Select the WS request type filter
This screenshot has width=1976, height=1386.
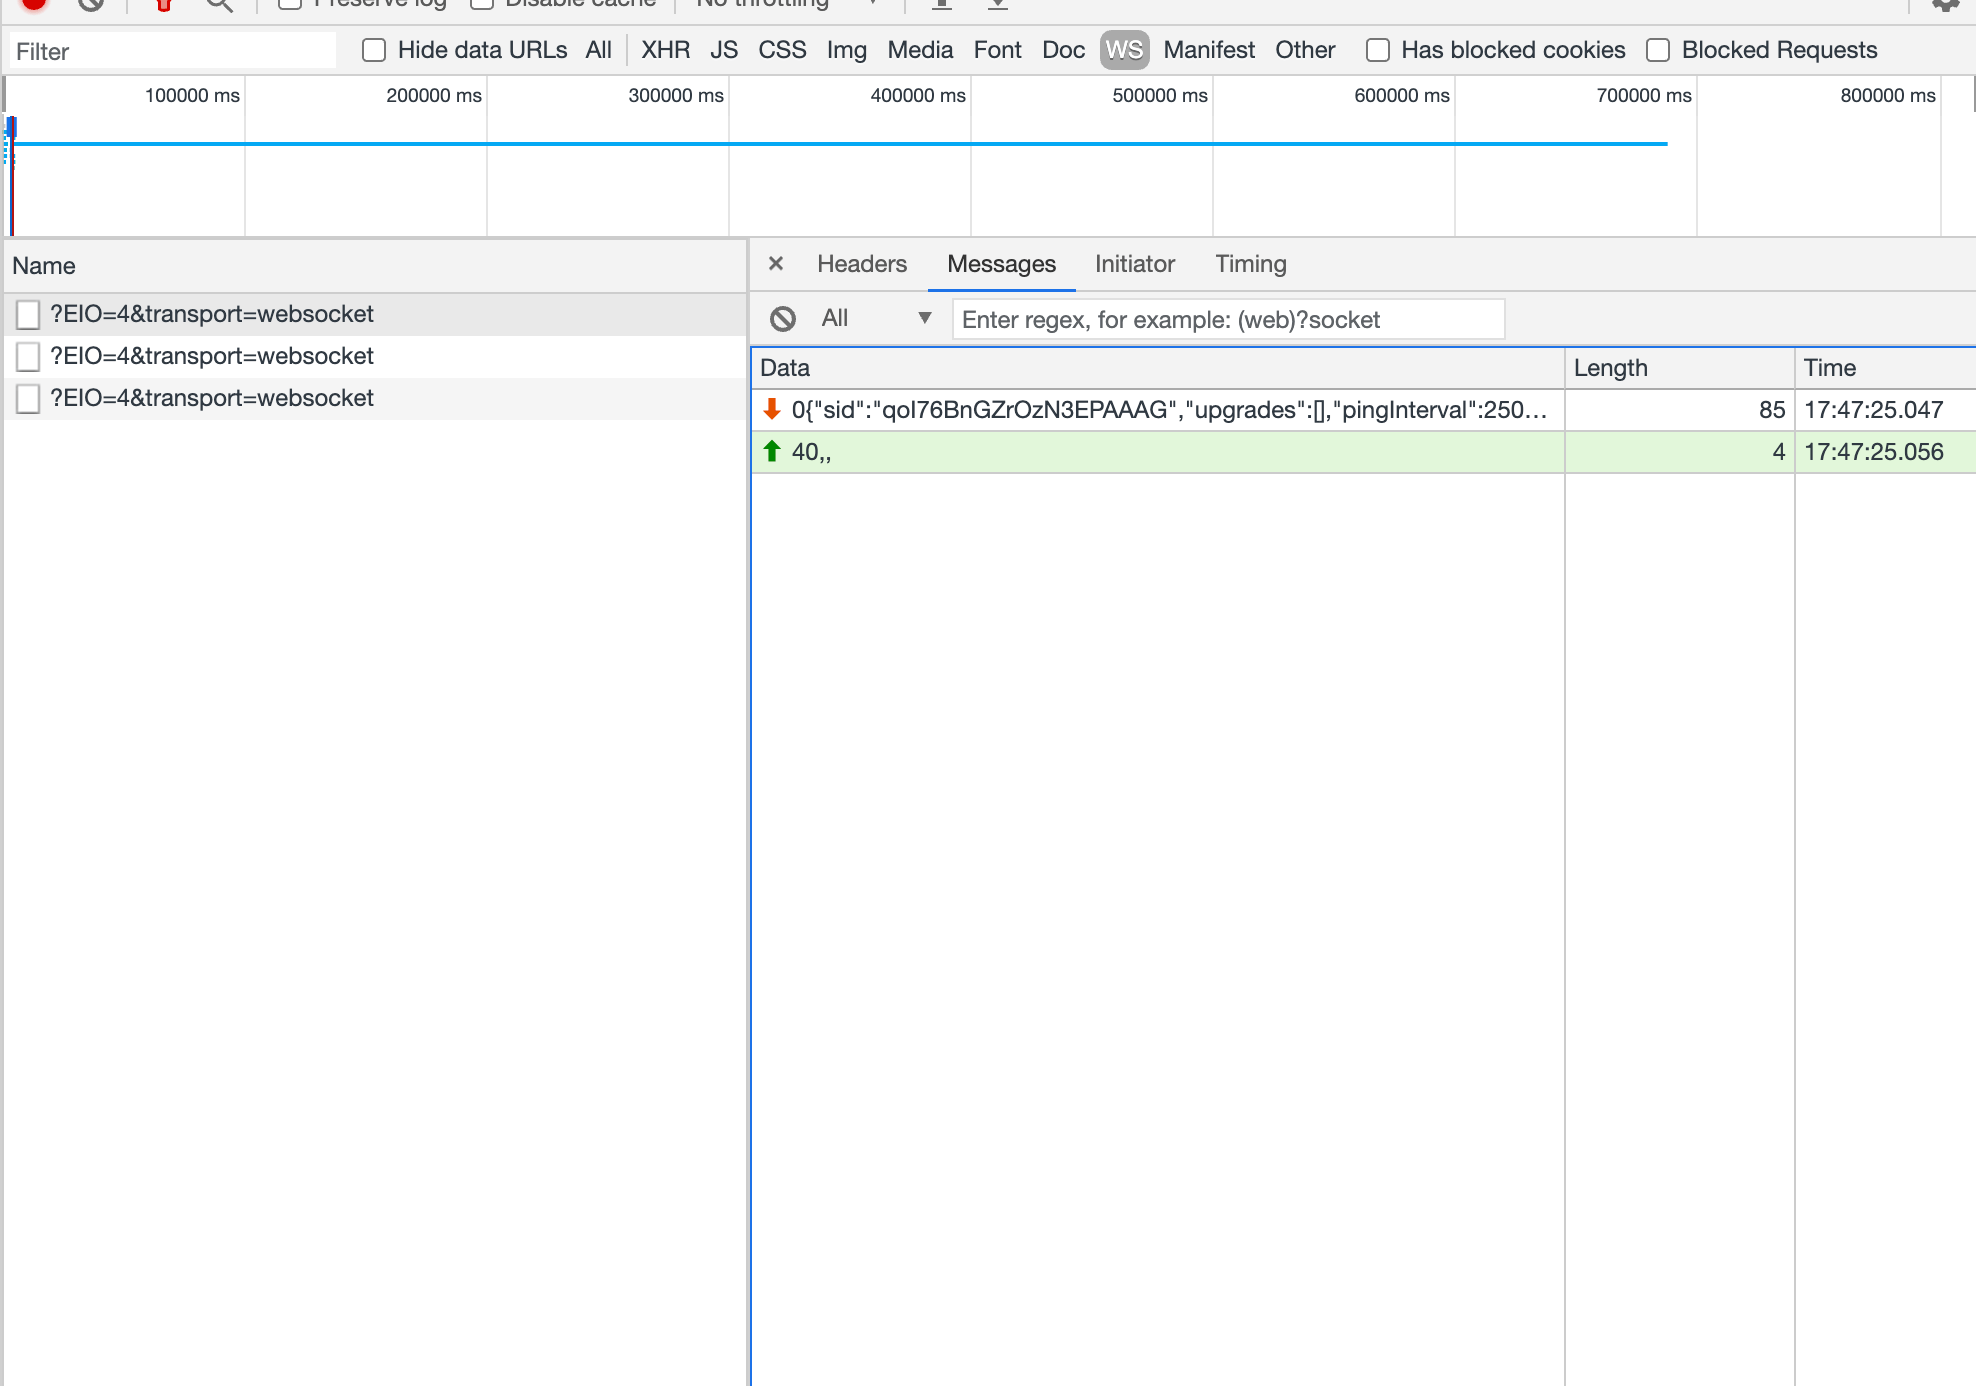(1123, 49)
